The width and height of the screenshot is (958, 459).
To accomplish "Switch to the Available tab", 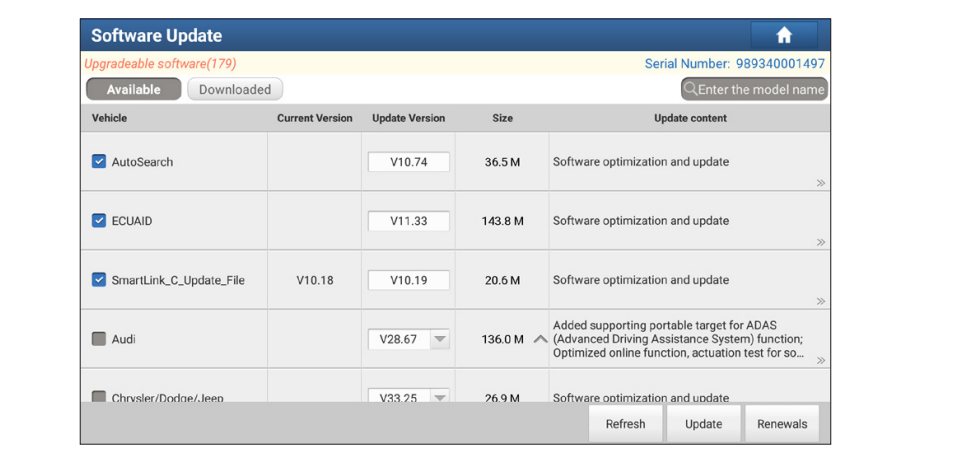I will [133, 89].
